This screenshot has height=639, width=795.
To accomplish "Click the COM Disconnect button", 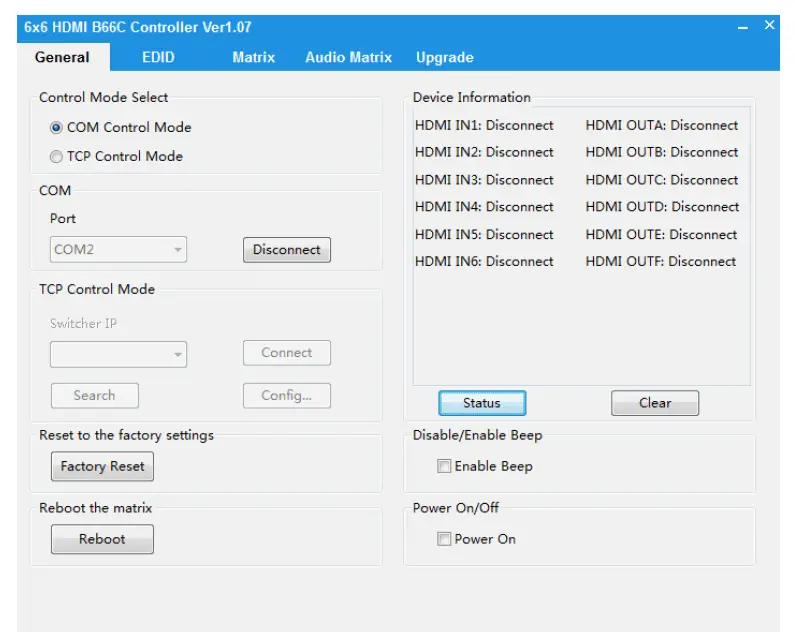I will (x=286, y=250).
